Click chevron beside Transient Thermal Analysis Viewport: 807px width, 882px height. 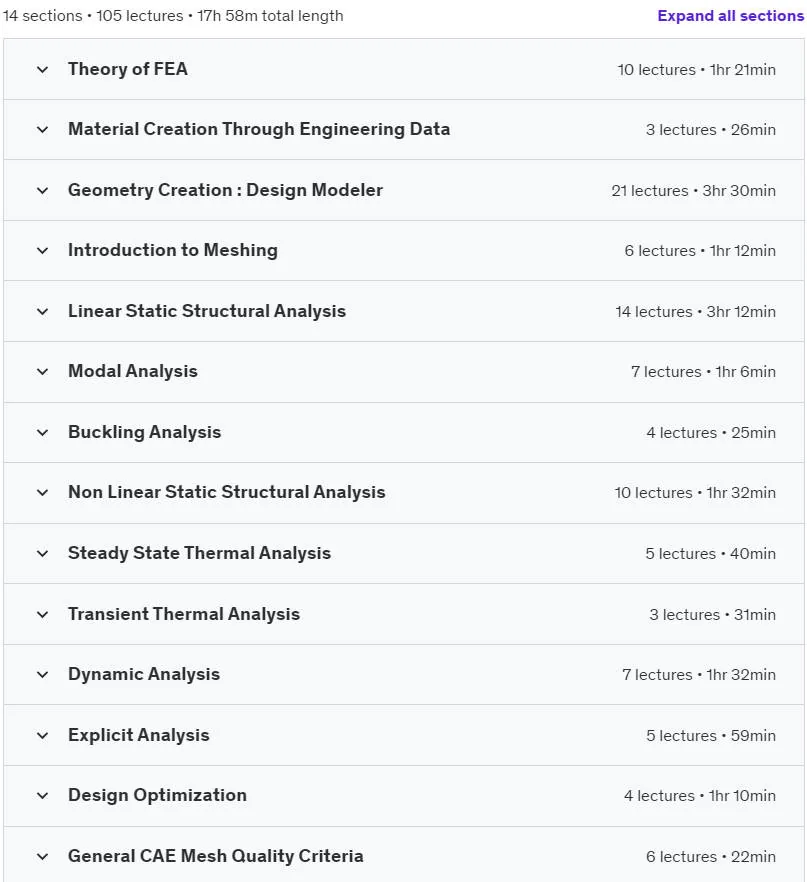pos(42,615)
